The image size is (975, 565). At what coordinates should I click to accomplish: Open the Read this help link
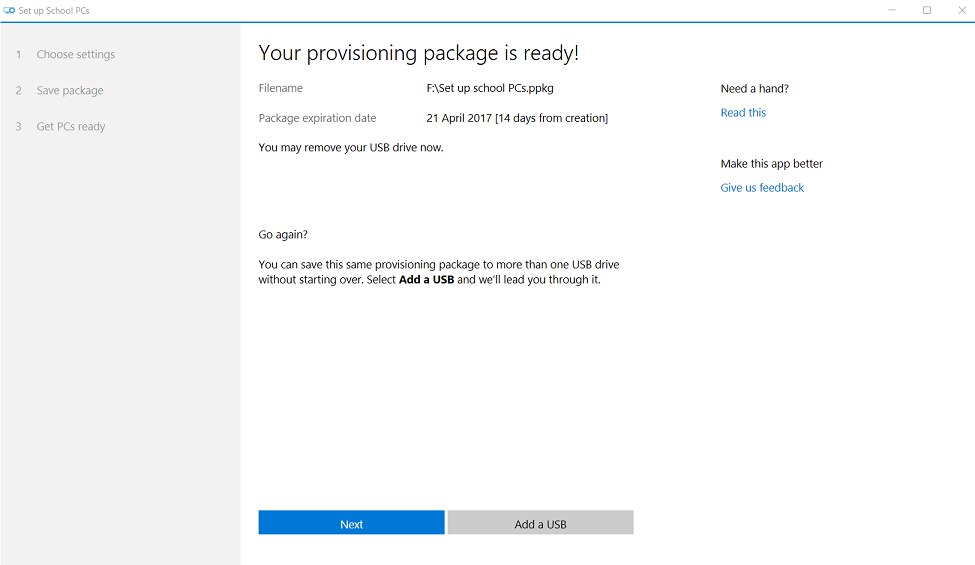point(743,113)
